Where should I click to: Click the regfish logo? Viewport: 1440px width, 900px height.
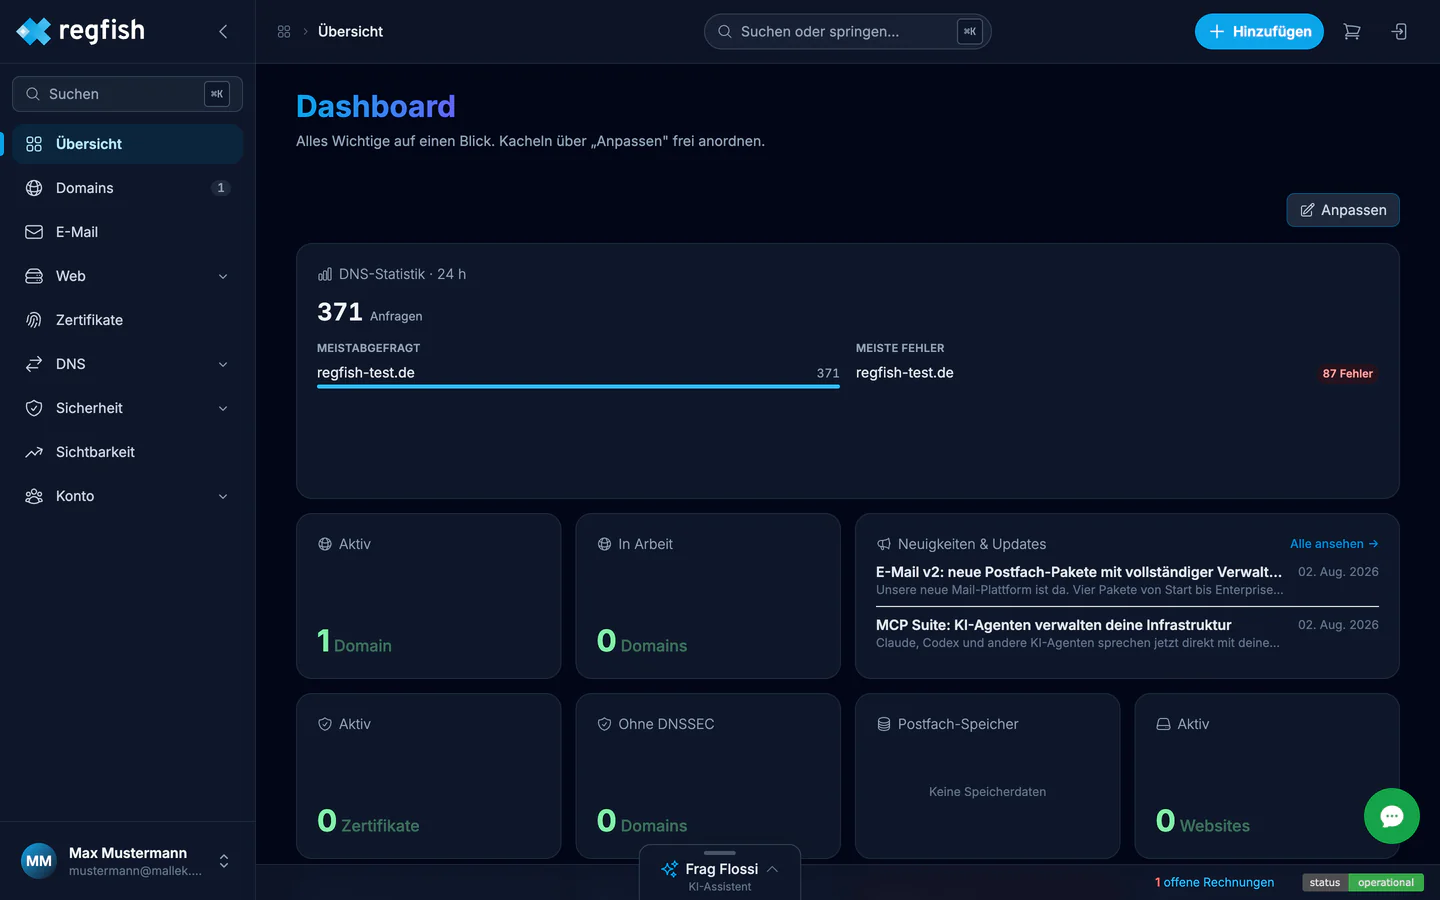[81, 31]
